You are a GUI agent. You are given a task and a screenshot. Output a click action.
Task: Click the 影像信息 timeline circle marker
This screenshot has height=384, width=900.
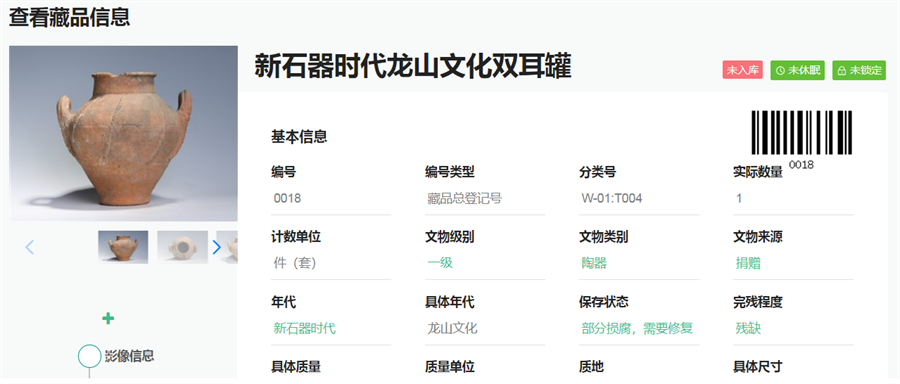90,356
